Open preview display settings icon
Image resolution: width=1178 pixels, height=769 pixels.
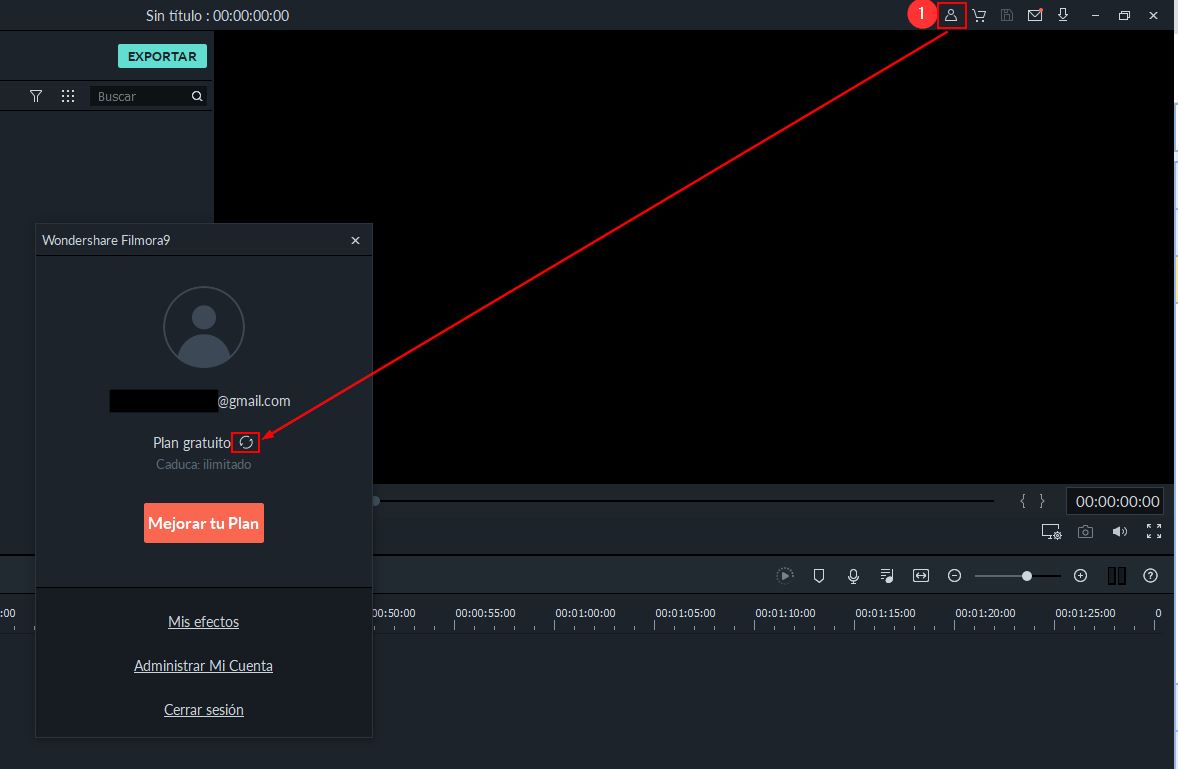click(x=1051, y=532)
